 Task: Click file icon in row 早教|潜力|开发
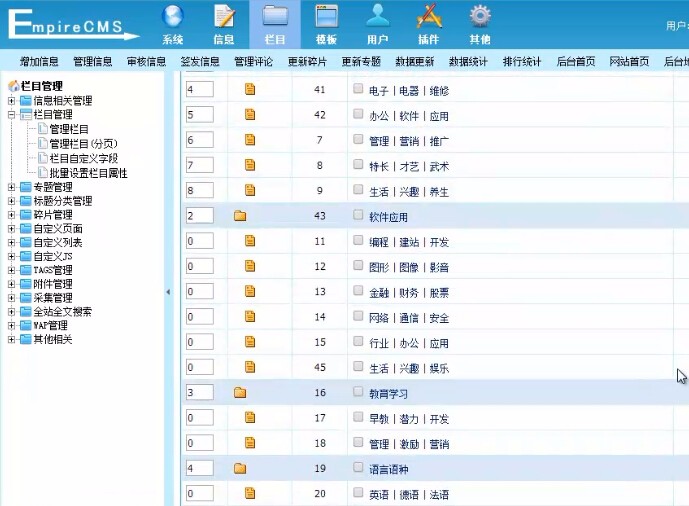point(250,418)
